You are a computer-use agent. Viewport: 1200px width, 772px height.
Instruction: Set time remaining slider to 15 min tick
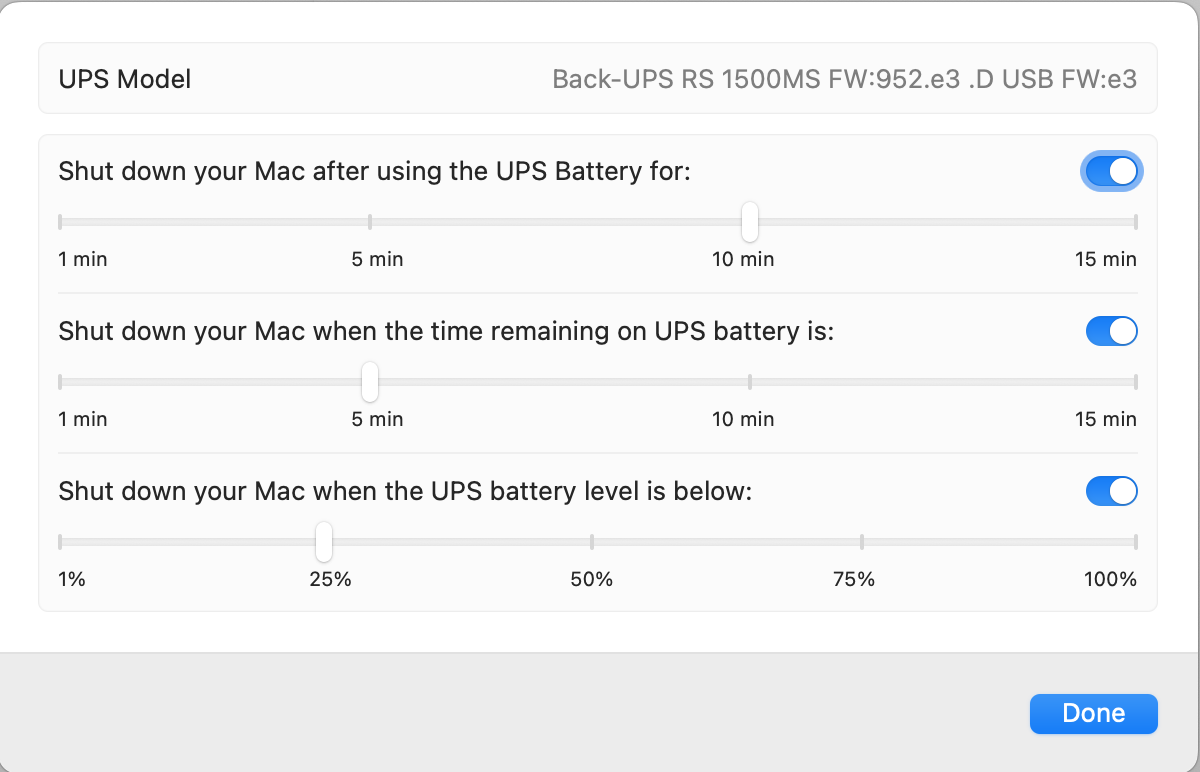tap(1136, 381)
